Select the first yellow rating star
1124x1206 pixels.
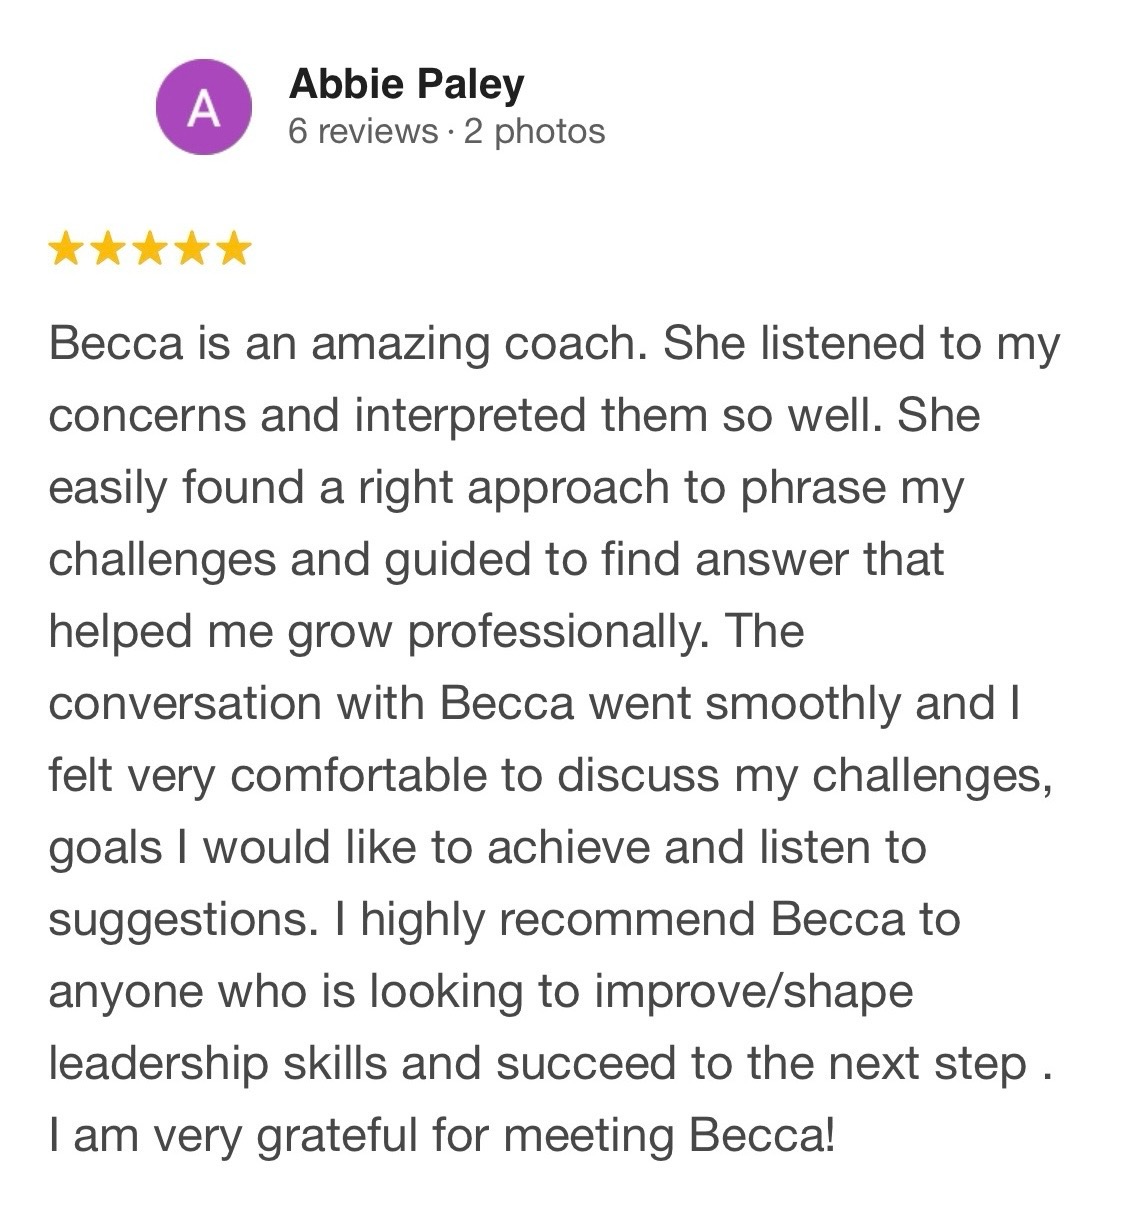click(65, 248)
